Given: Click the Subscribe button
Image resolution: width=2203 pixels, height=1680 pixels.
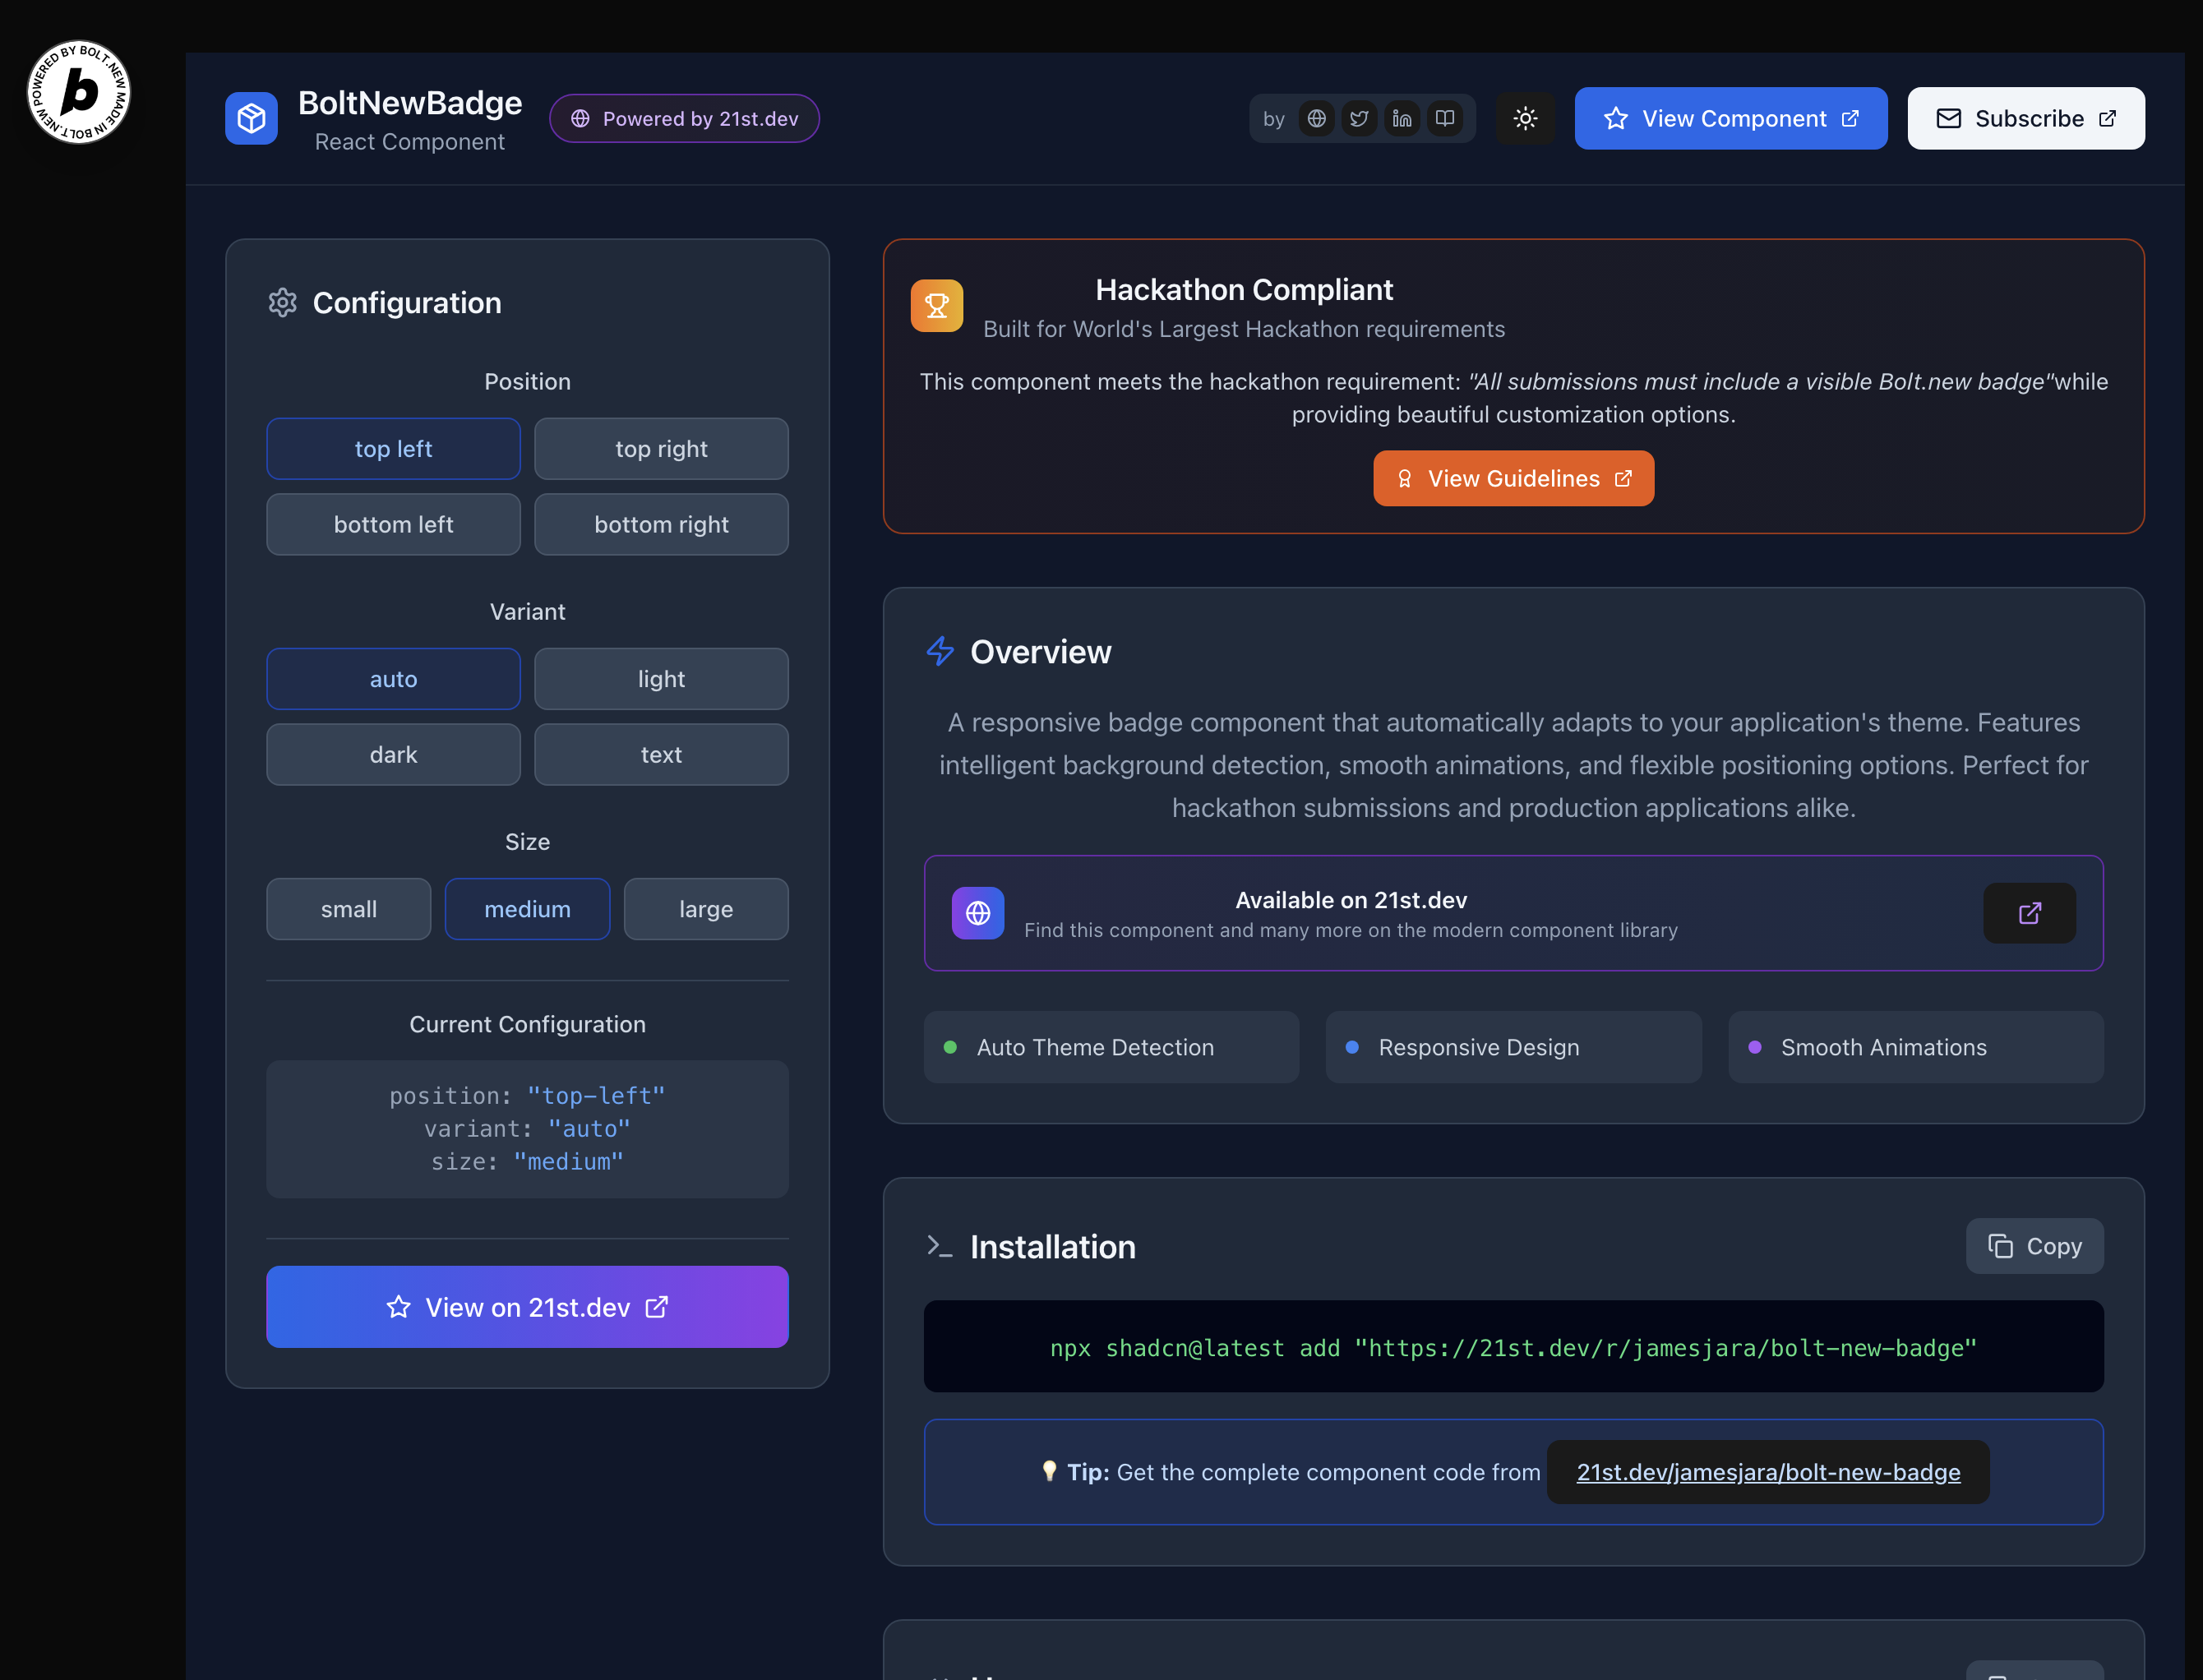Looking at the screenshot, I should [x=2025, y=119].
